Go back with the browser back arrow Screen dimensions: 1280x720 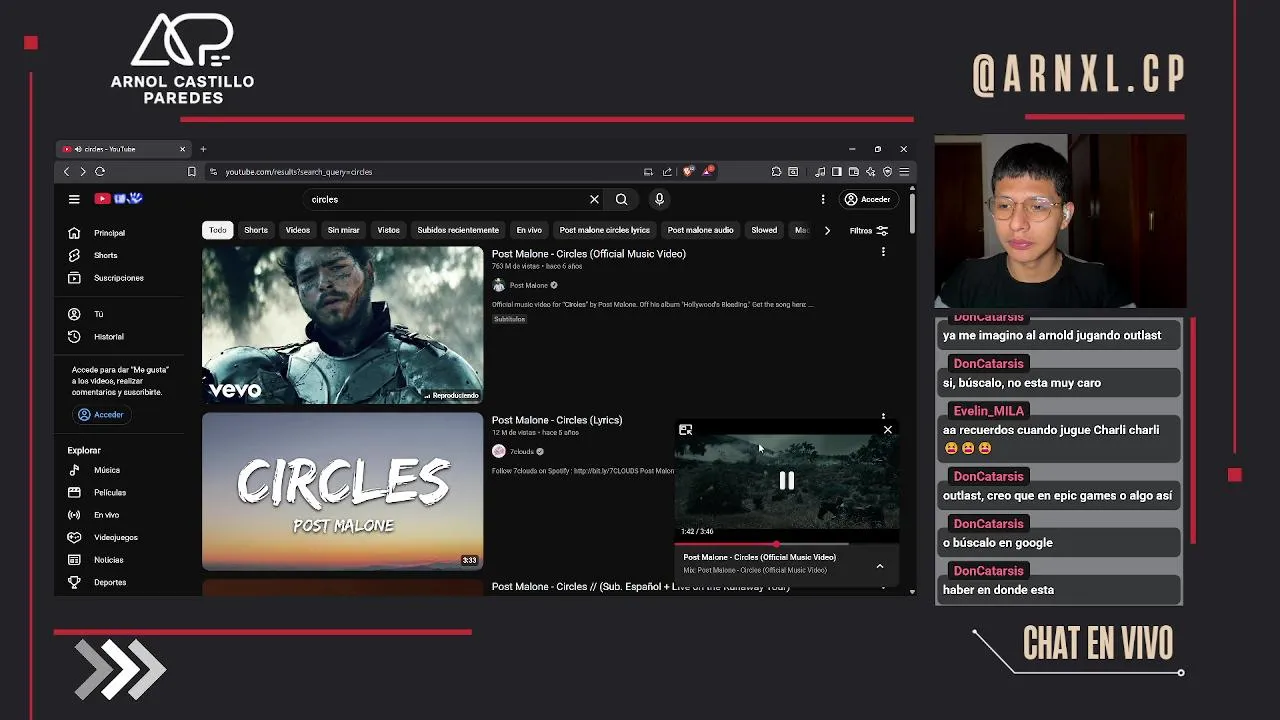[67, 172]
